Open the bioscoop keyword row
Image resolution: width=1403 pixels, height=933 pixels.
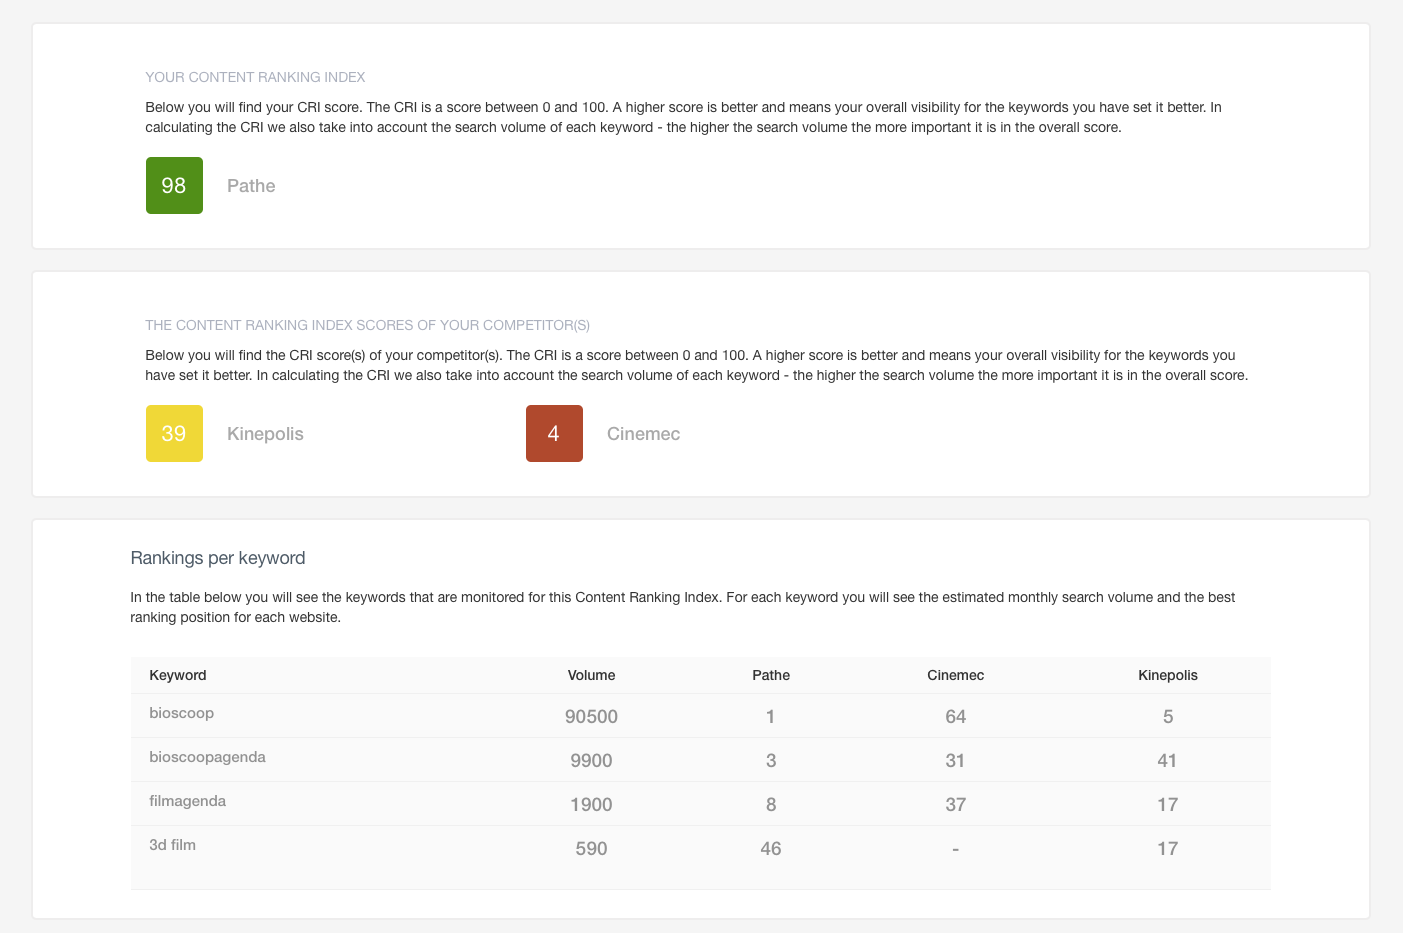[x=181, y=713]
